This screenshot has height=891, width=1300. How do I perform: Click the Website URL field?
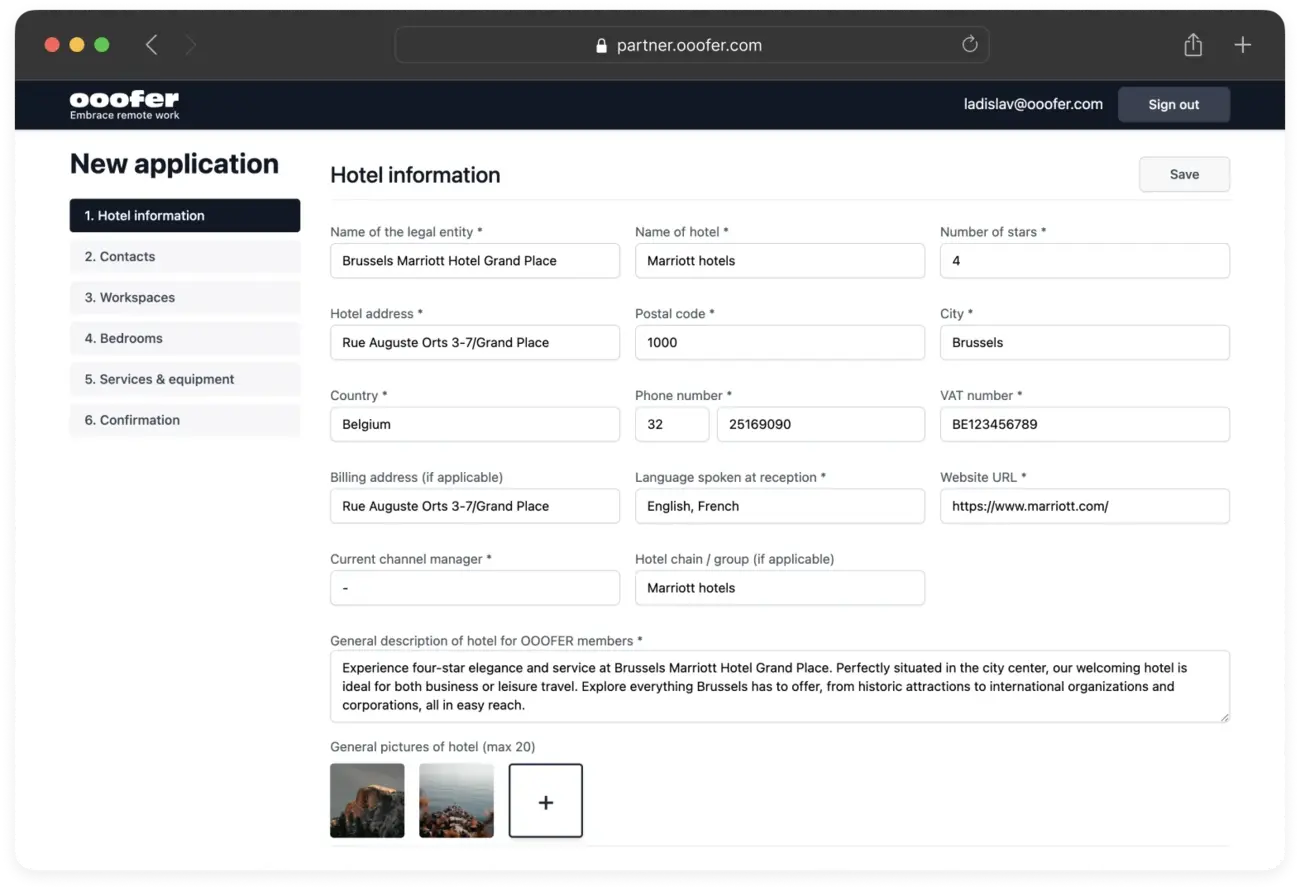click(1085, 506)
